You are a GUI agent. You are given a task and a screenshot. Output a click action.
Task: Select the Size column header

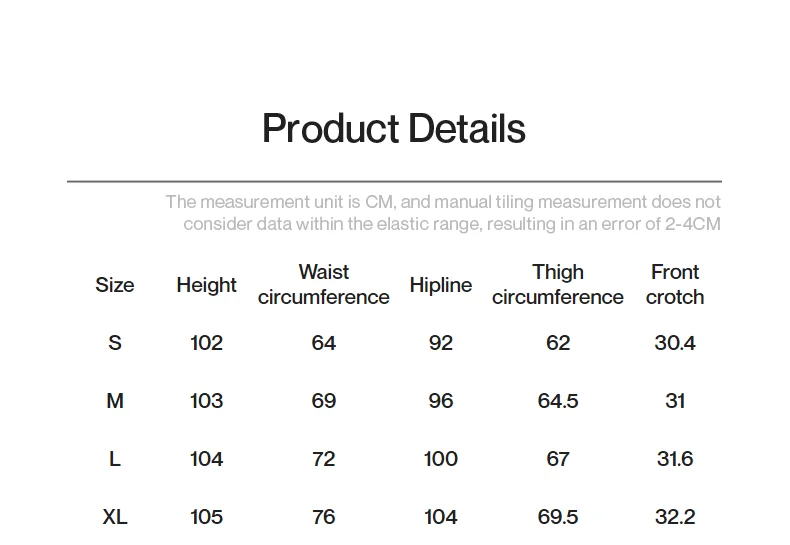(115, 285)
